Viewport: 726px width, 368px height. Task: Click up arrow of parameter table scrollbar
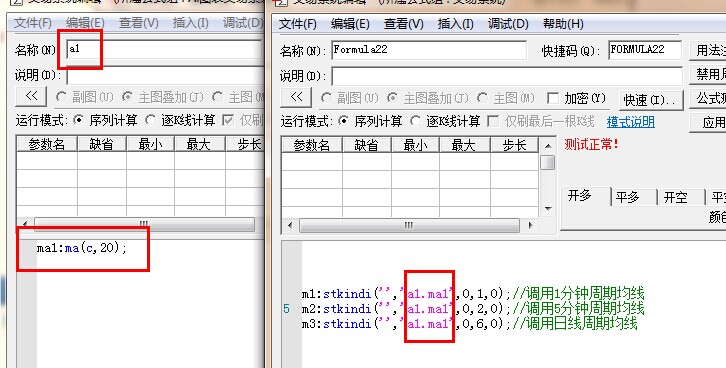point(548,146)
